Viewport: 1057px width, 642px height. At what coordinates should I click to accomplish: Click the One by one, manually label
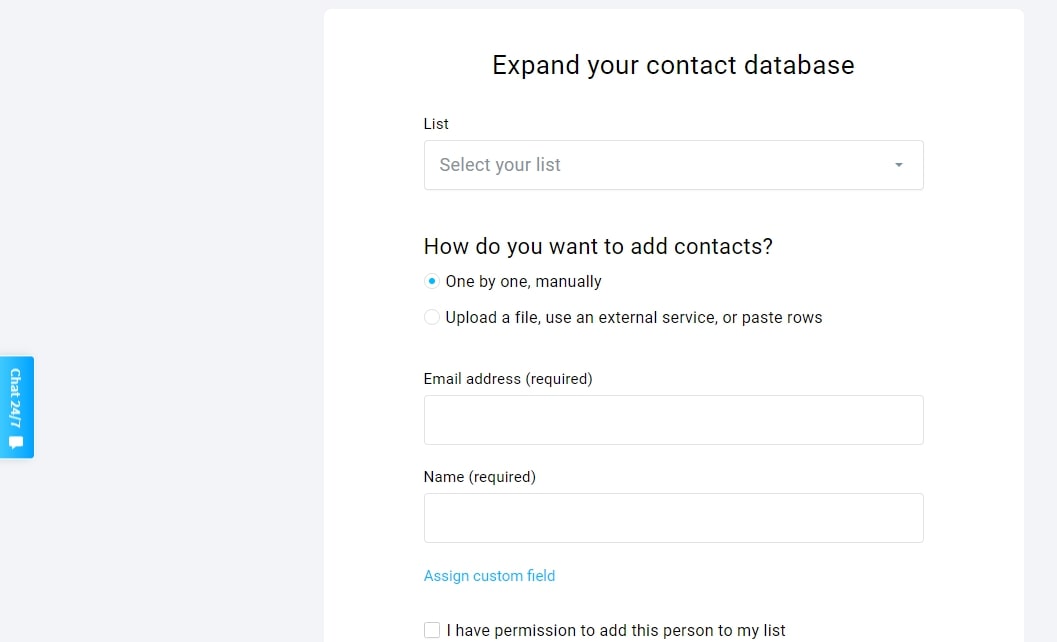[x=523, y=282]
